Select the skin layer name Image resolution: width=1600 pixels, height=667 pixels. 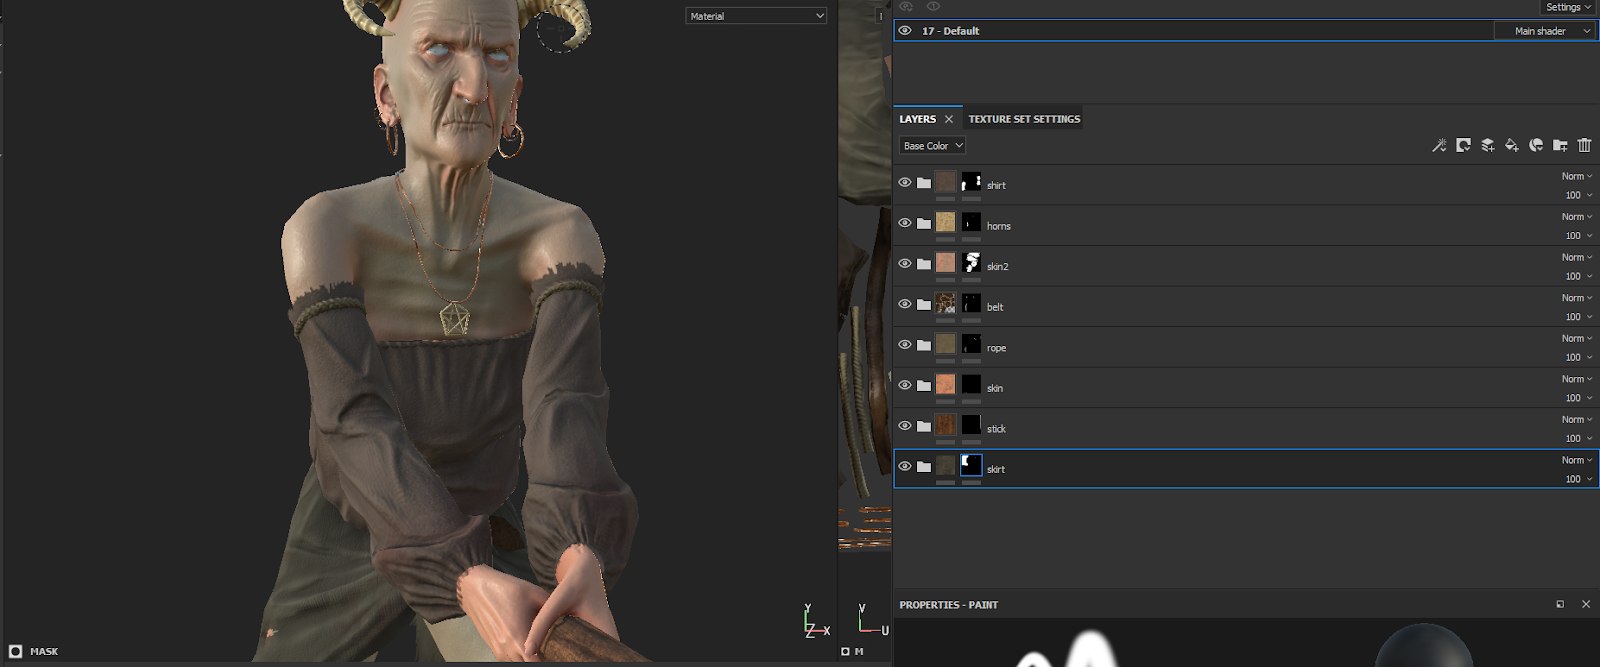tap(994, 388)
